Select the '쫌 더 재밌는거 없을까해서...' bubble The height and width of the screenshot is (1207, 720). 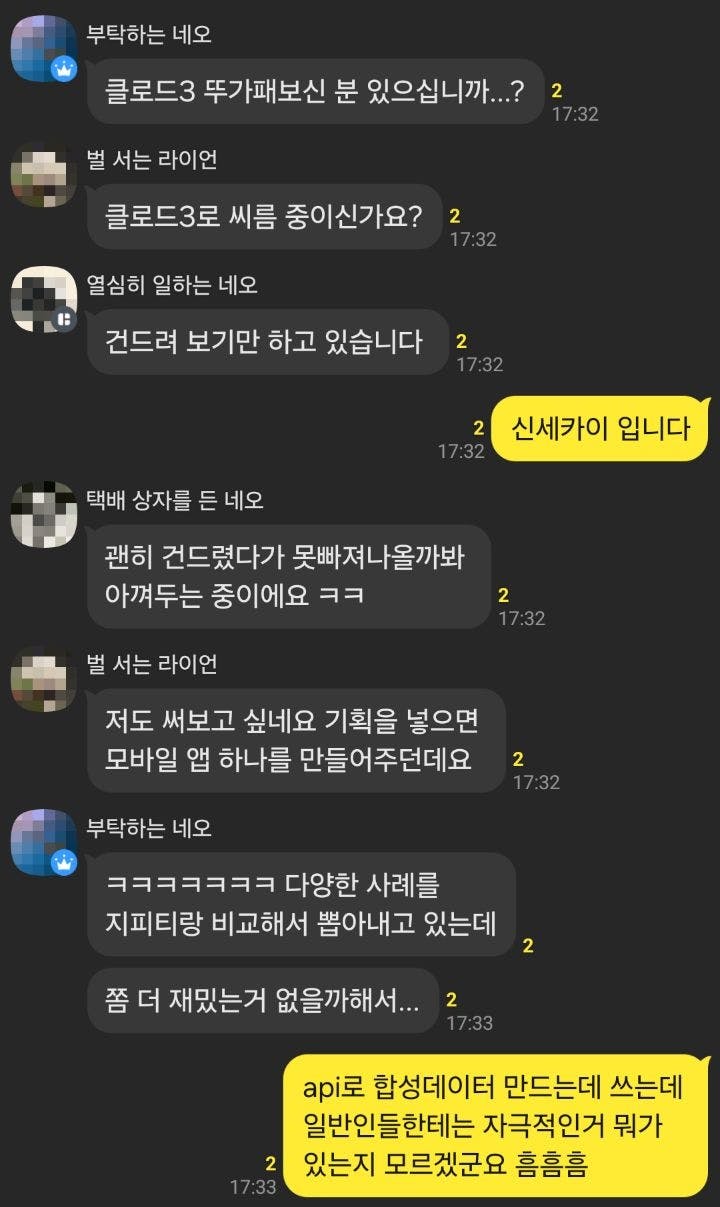click(263, 1000)
